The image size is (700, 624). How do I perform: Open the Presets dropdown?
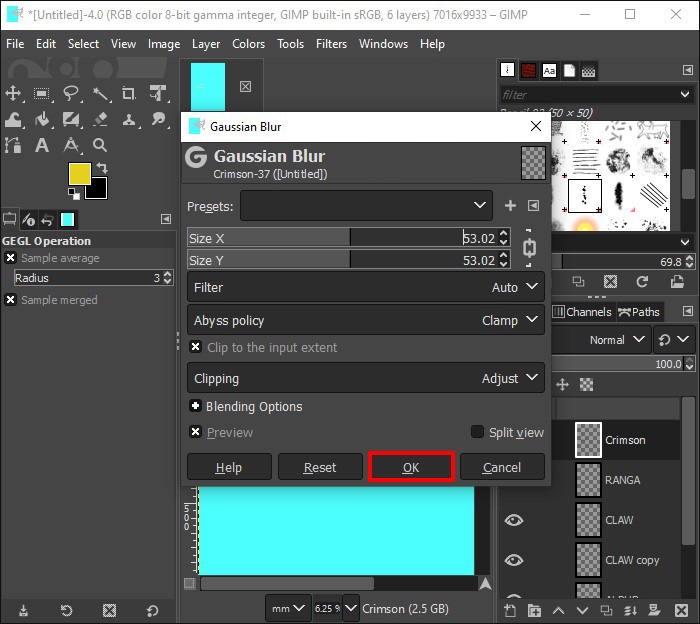(367, 205)
